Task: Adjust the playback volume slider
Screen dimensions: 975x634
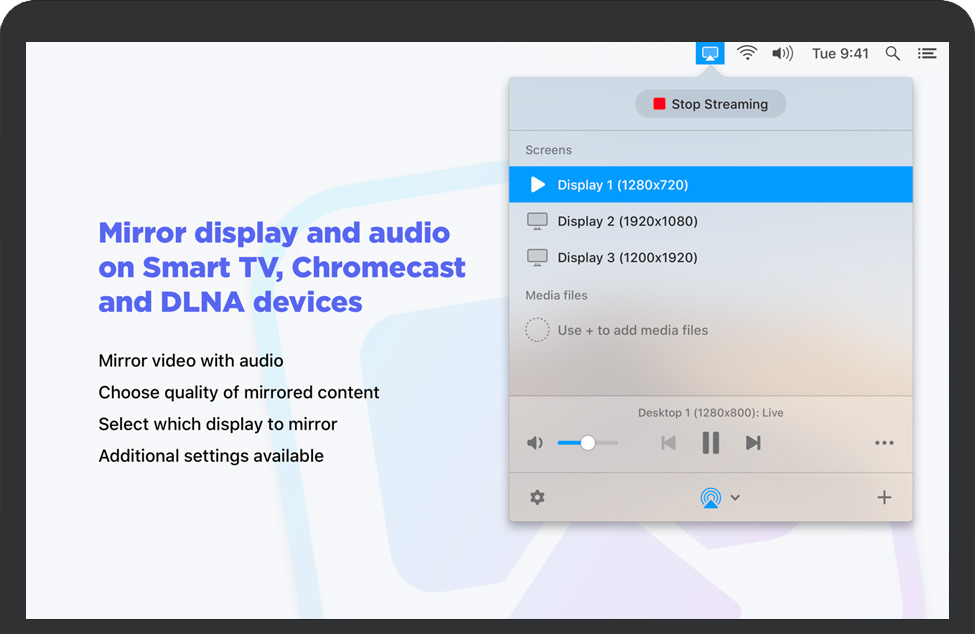Action: (x=588, y=443)
